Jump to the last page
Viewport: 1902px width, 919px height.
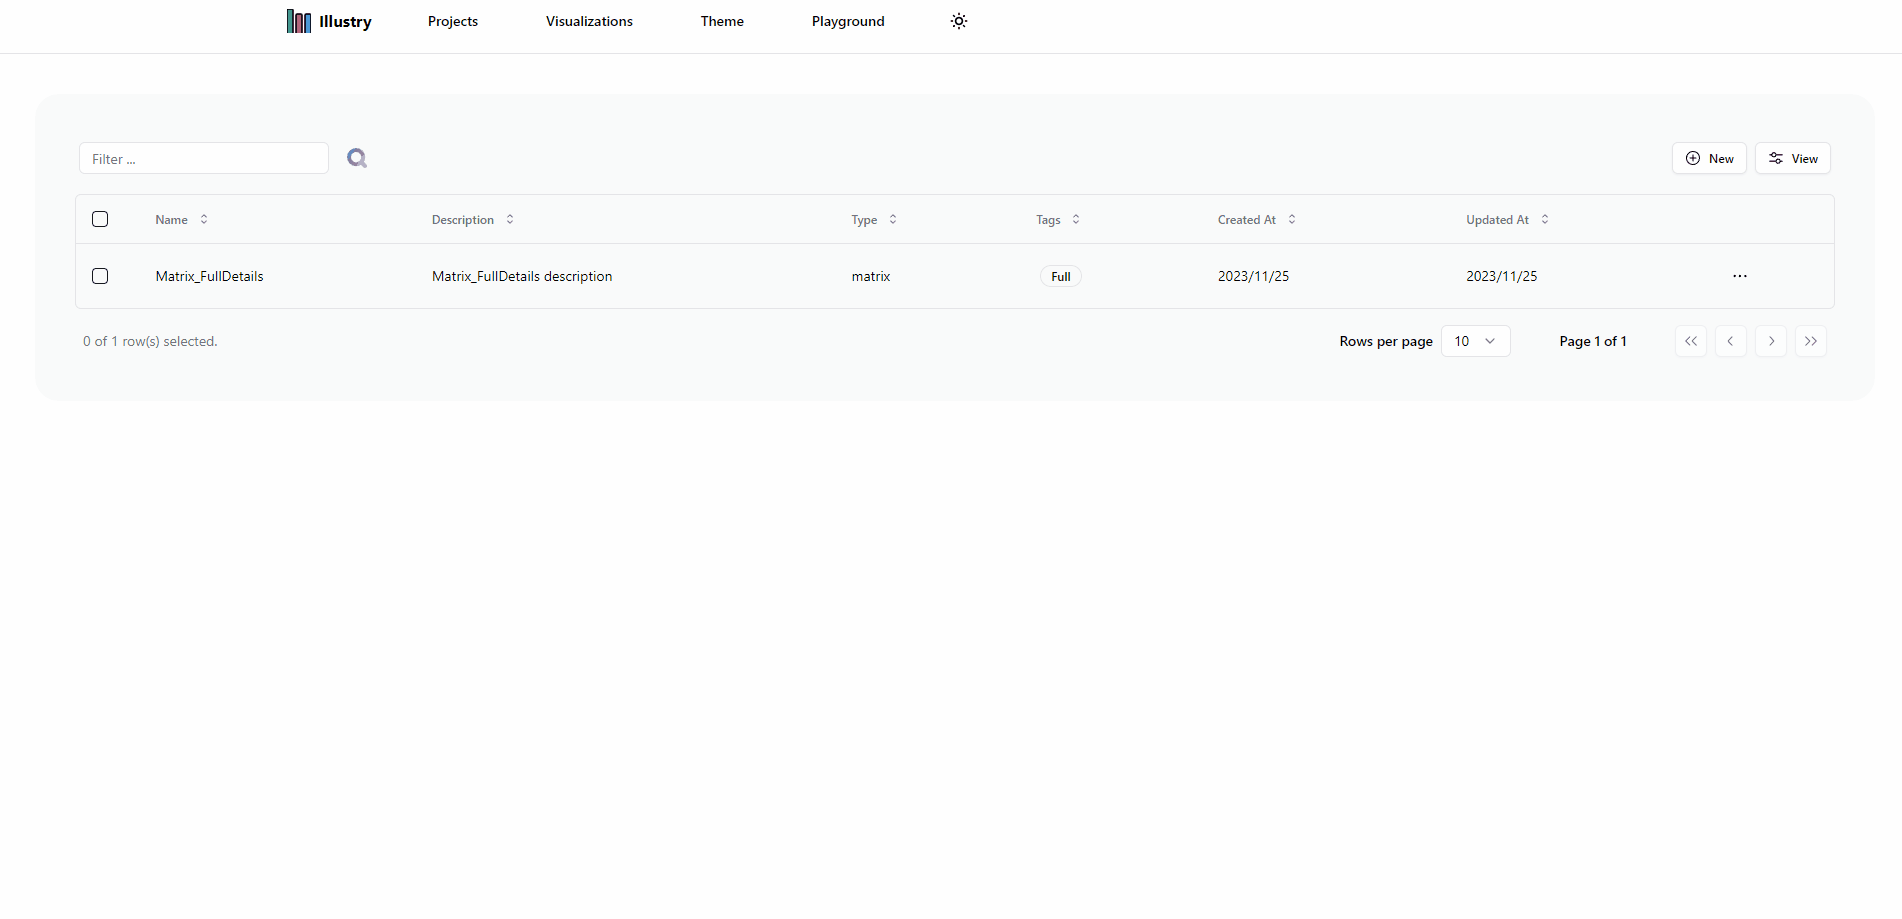1810,341
